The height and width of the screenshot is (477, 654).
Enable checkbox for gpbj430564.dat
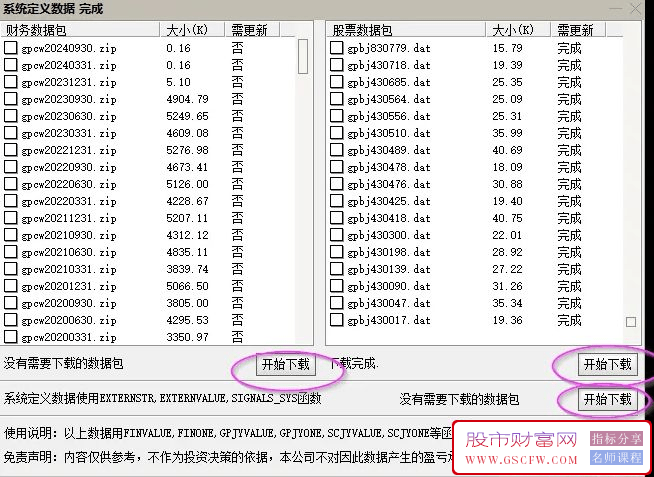click(337, 99)
